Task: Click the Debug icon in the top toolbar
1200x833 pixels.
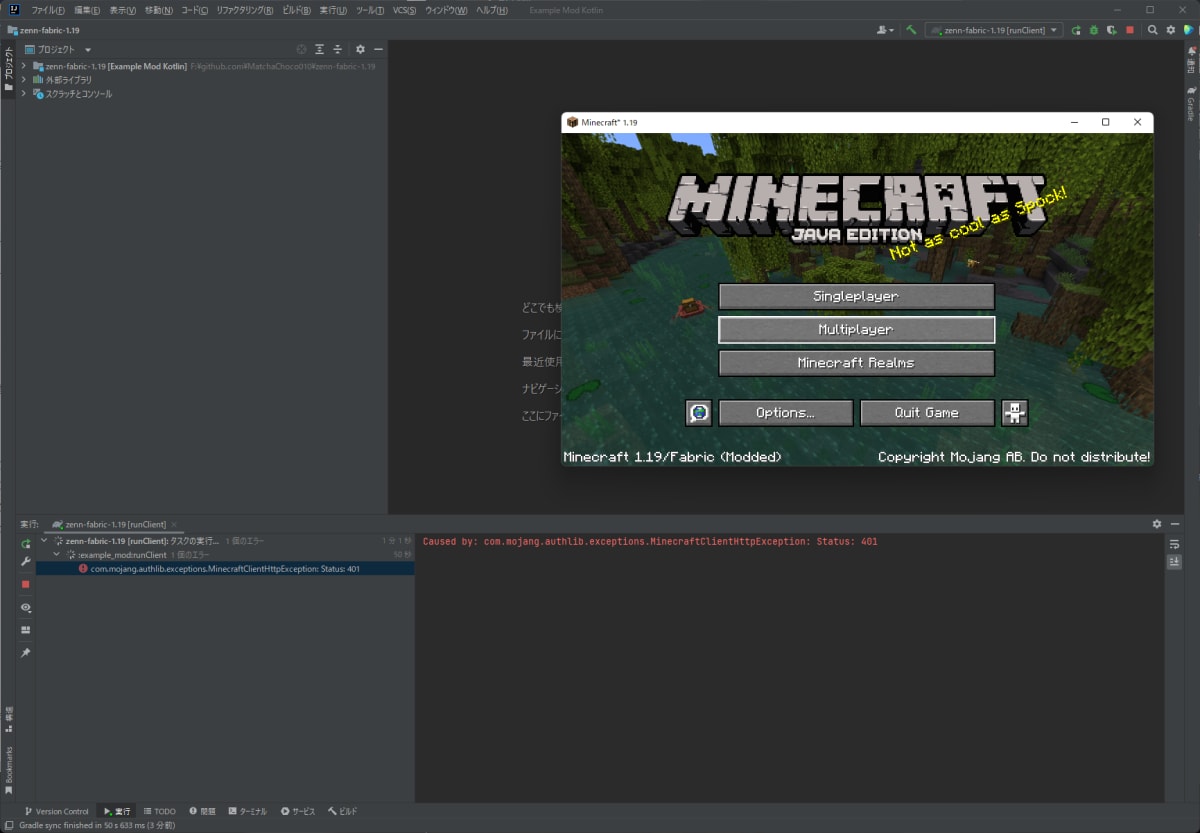Action: (1092, 30)
